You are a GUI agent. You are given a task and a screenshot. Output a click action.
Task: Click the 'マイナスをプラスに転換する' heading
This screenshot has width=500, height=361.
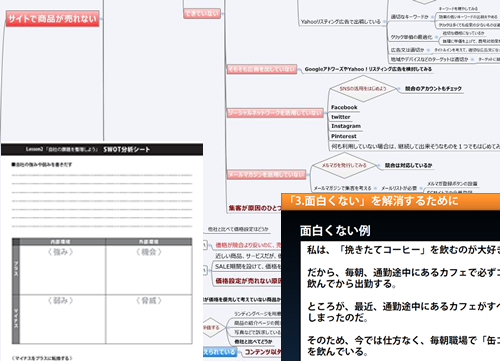[x=42, y=358]
